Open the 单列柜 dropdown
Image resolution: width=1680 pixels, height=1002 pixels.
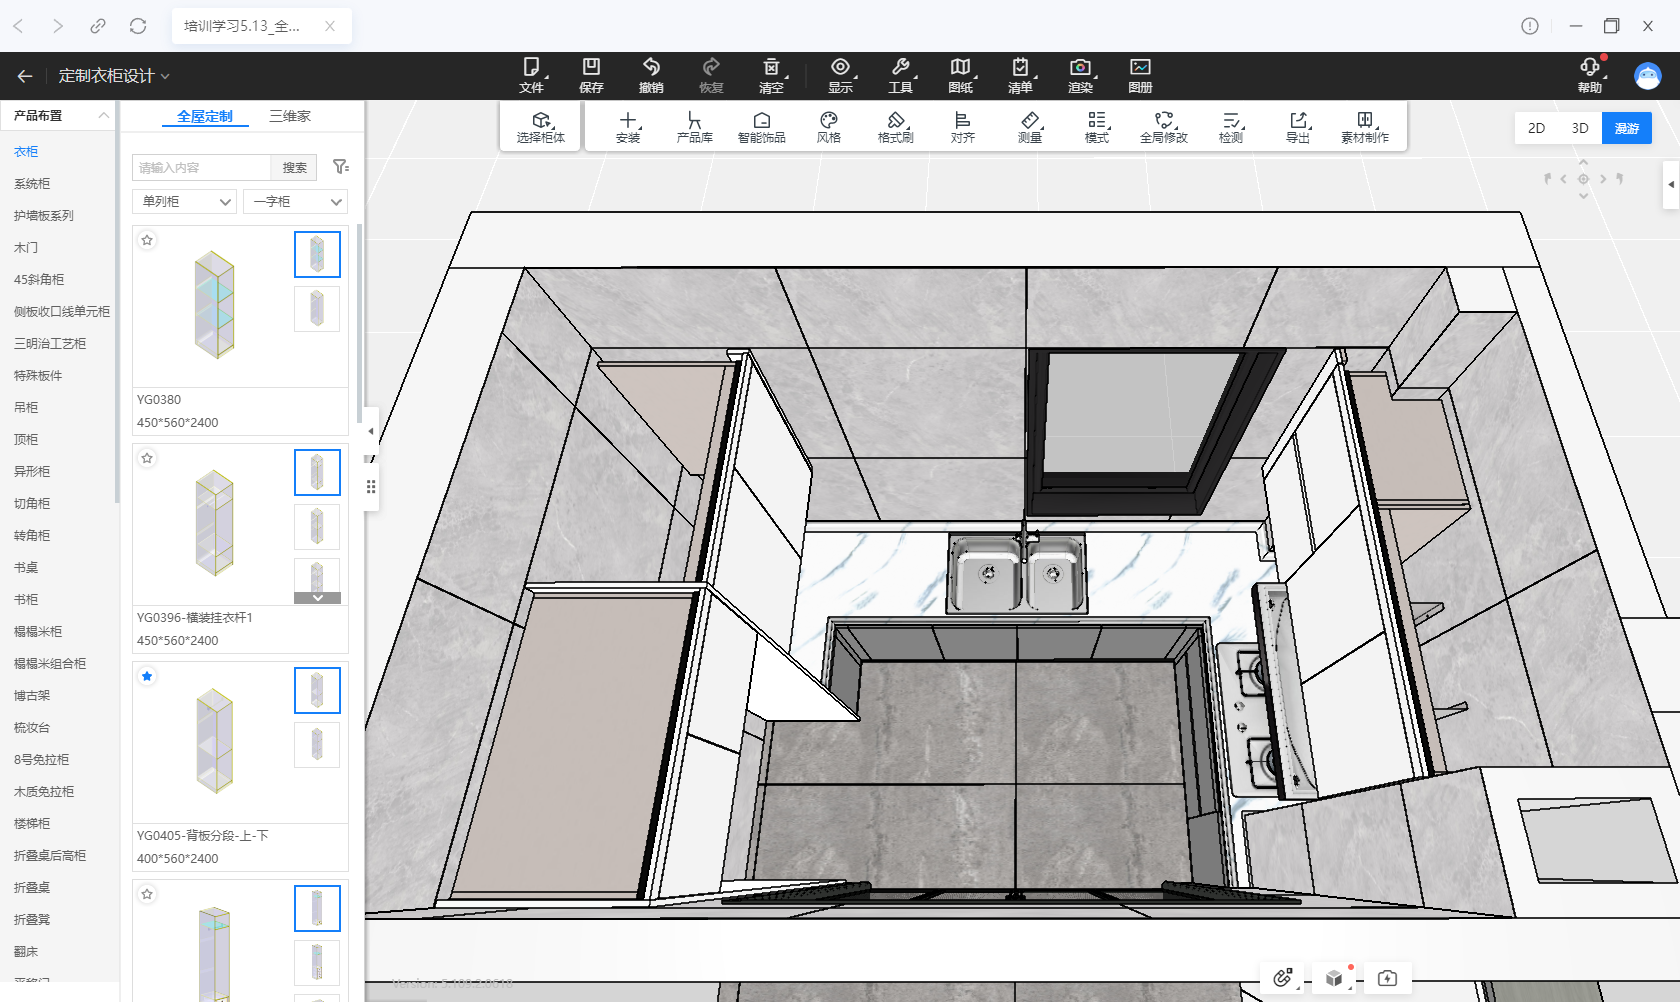185,202
